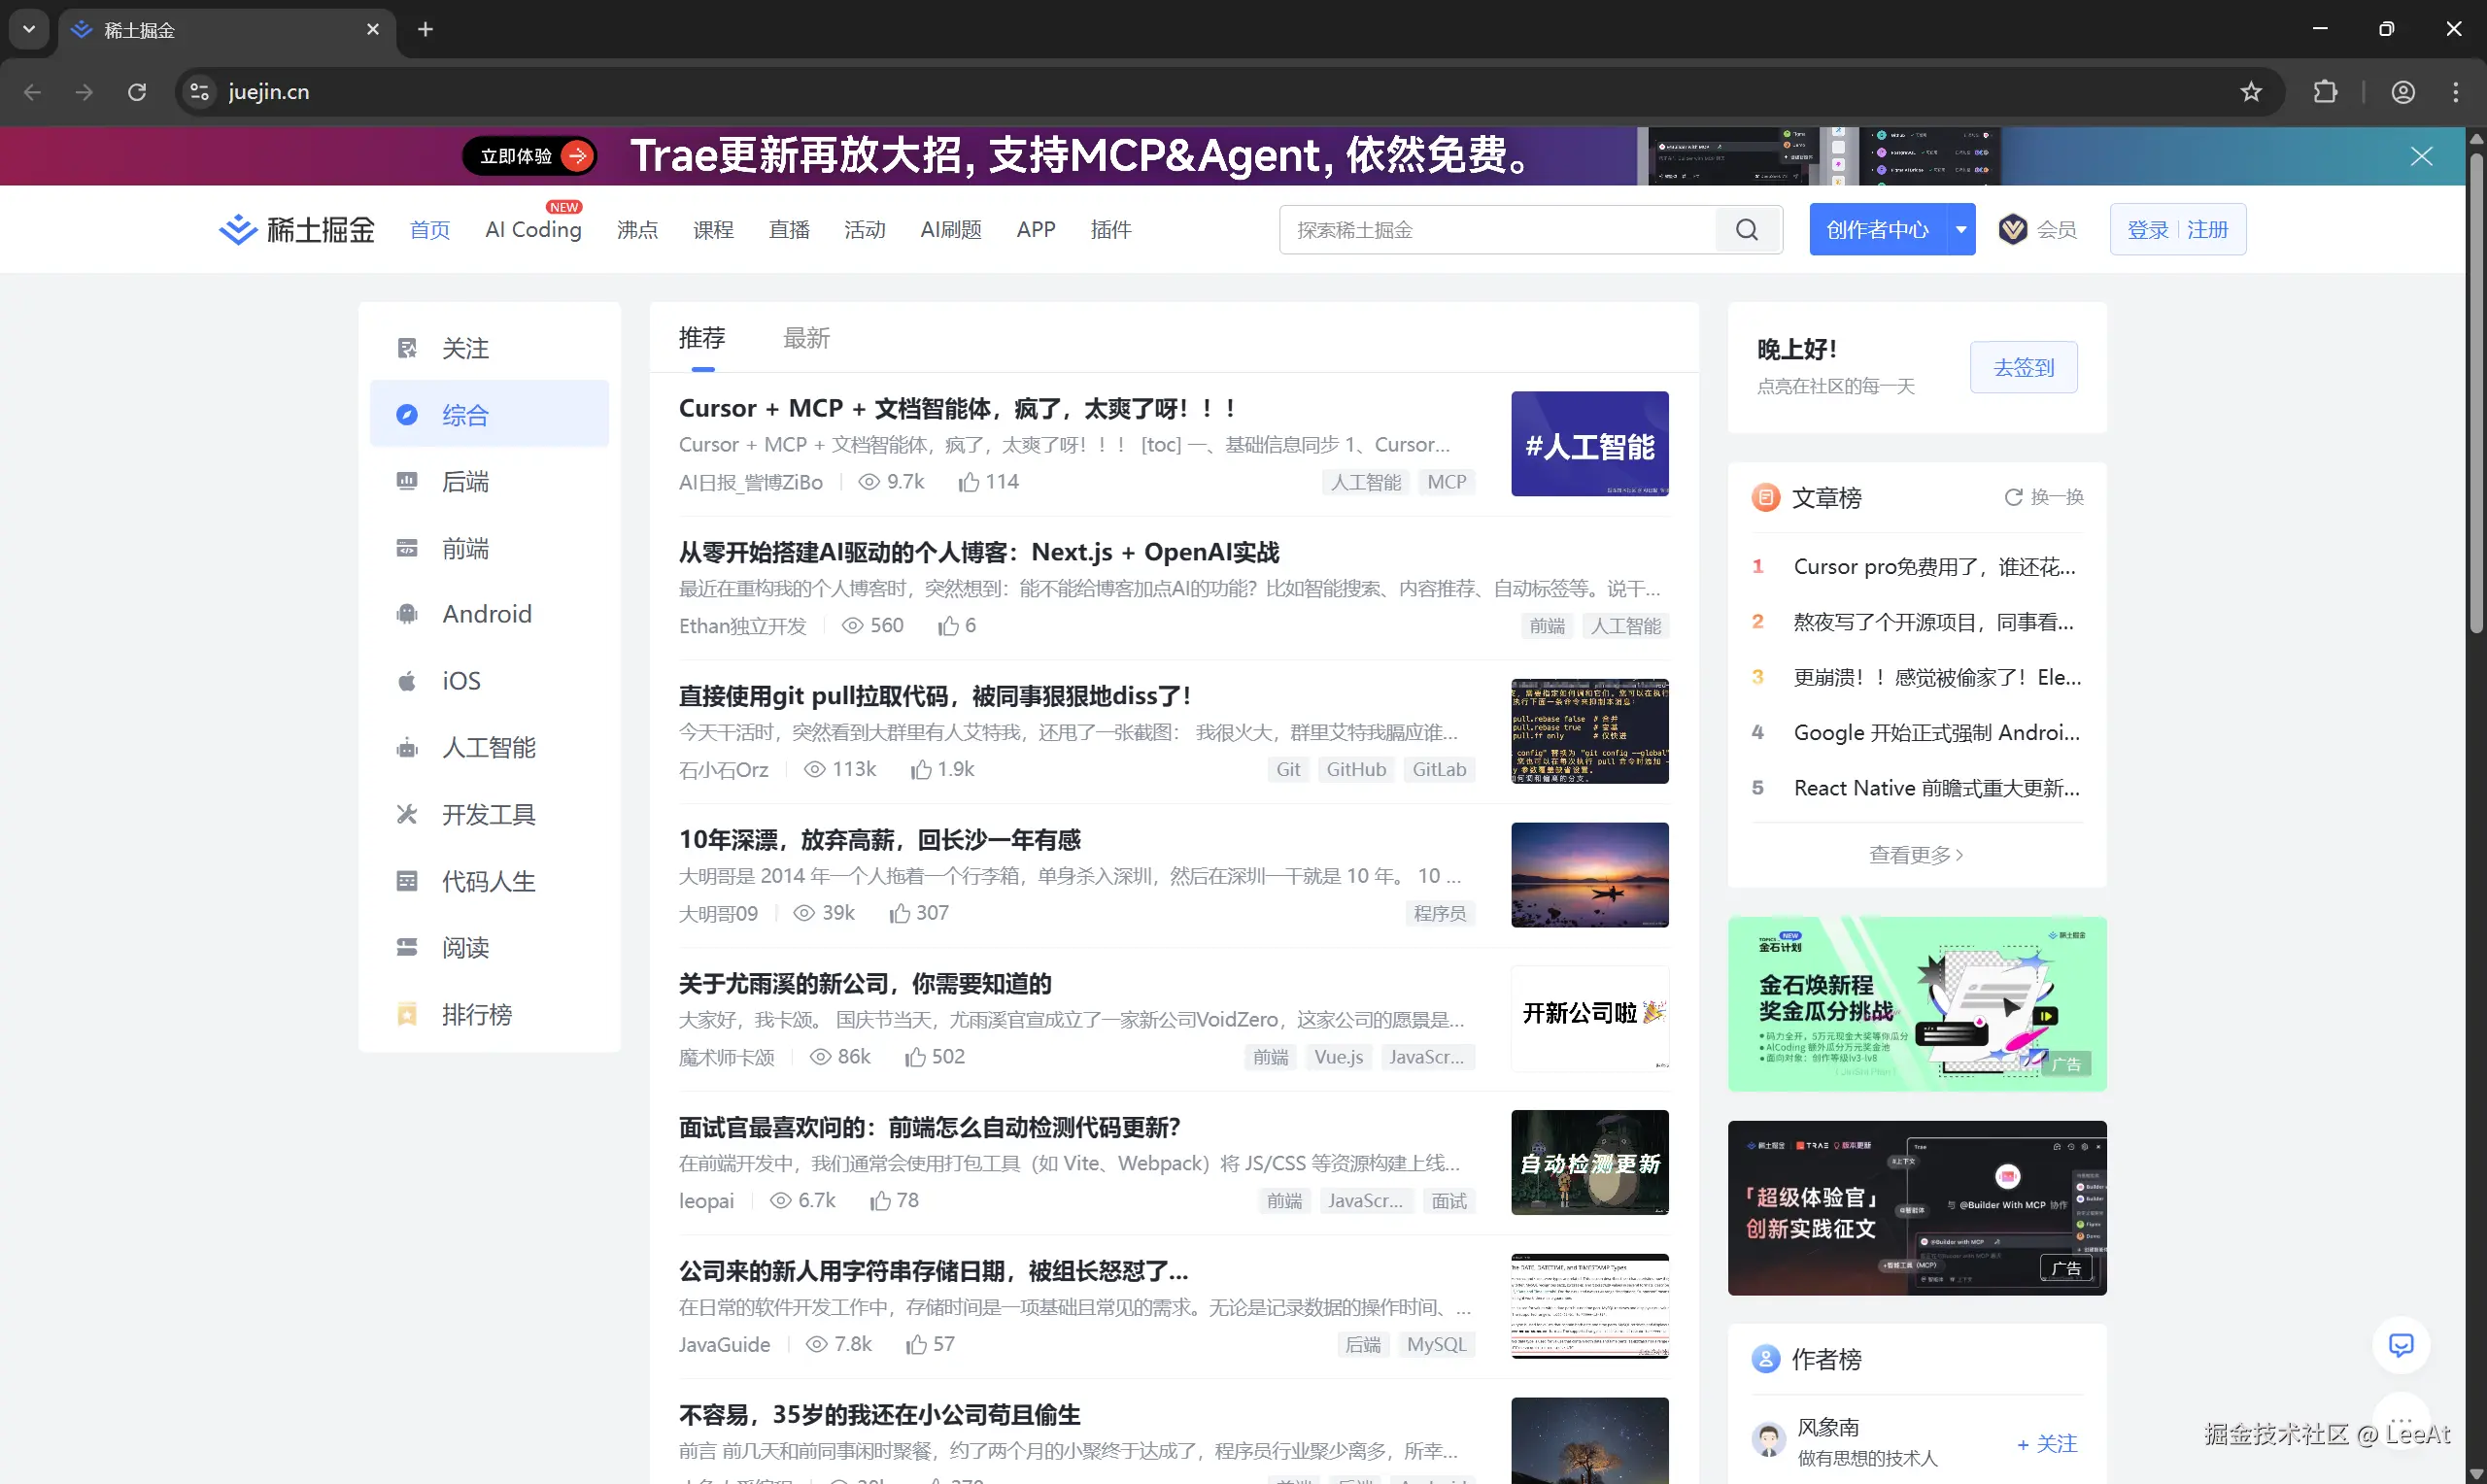Click 立即体验 in the banner
The height and width of the screenshot is (1484, 2487).
coord(530,156)
